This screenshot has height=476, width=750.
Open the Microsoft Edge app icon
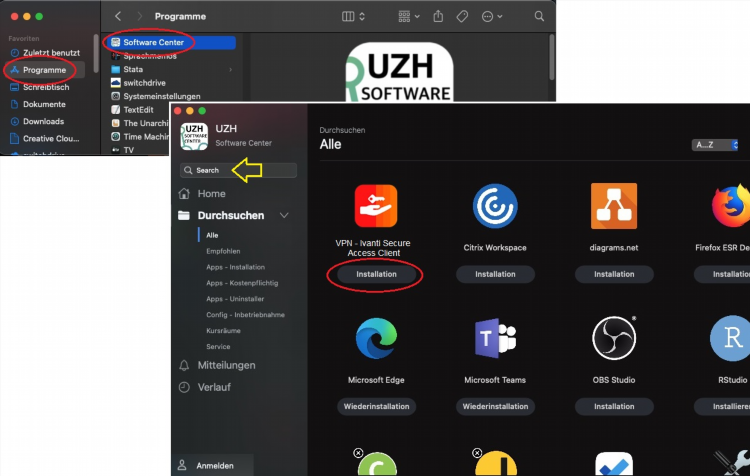pos(376,338)
